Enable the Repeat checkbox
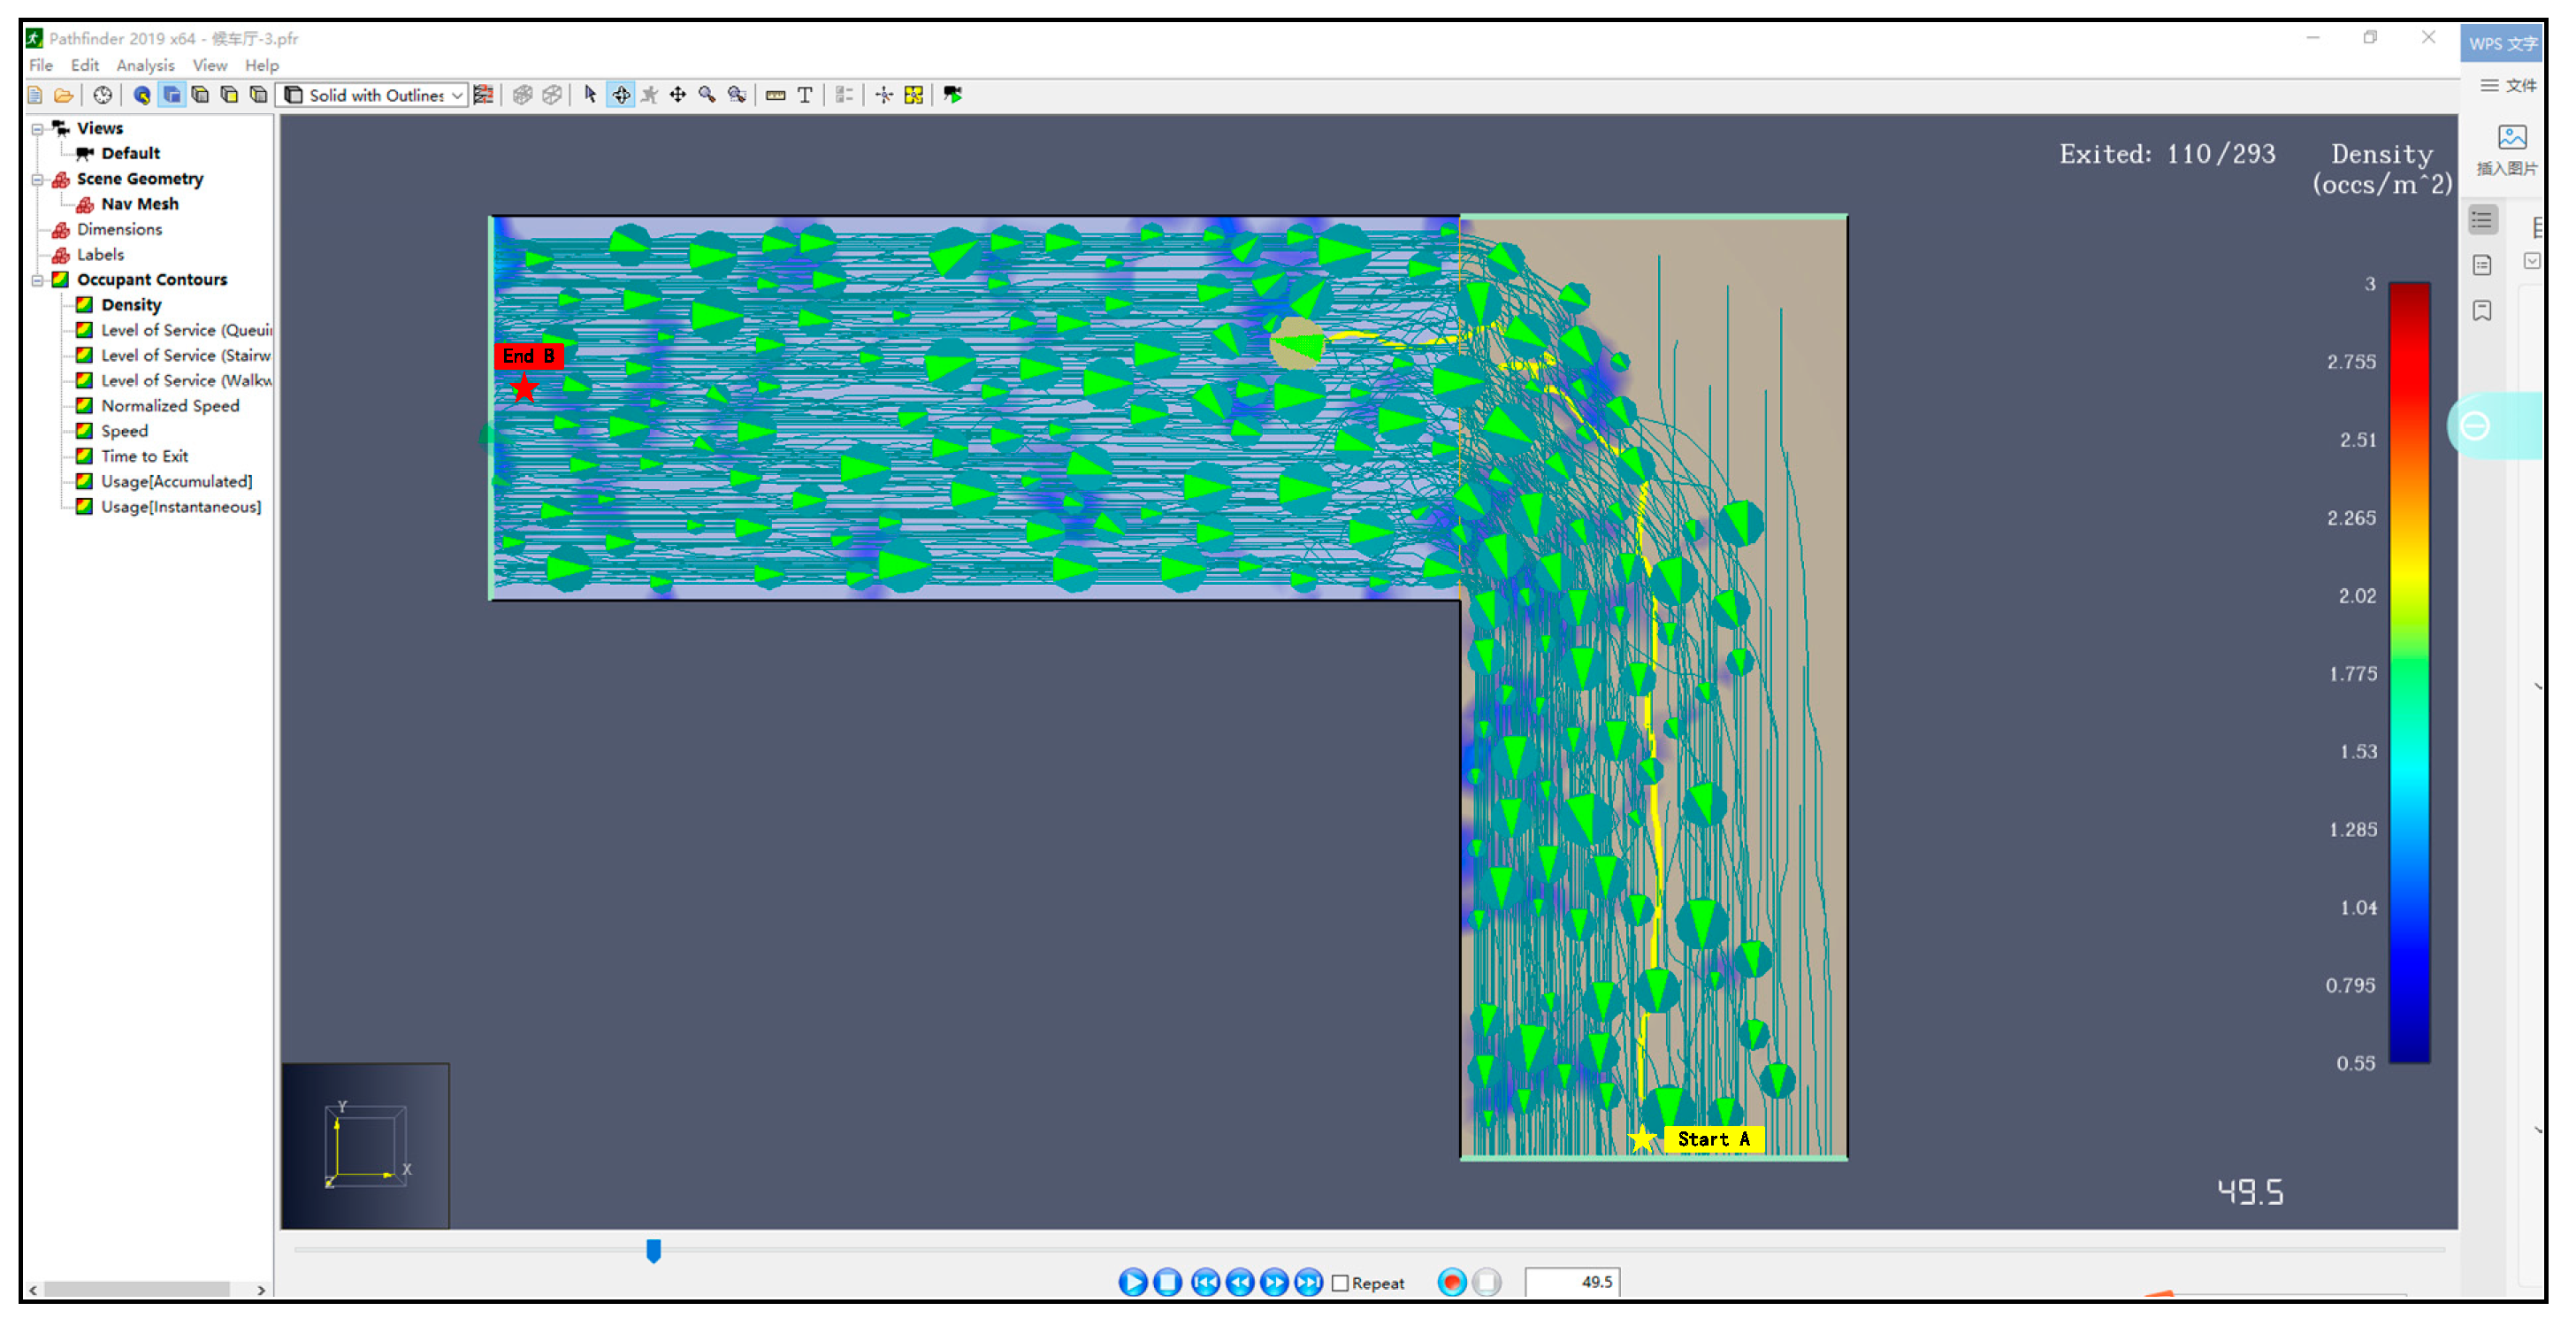2576x1326 pixels. [x=1341, y=1283]
